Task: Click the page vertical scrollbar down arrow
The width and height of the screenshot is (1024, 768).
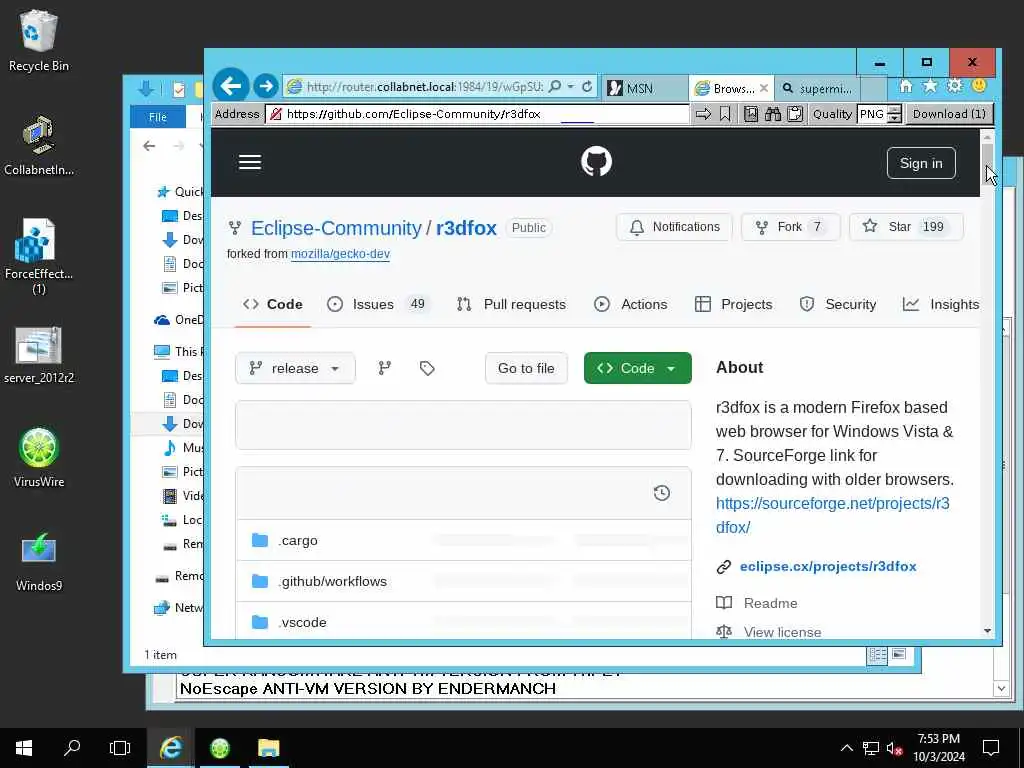Action: (x=987, y=631)
